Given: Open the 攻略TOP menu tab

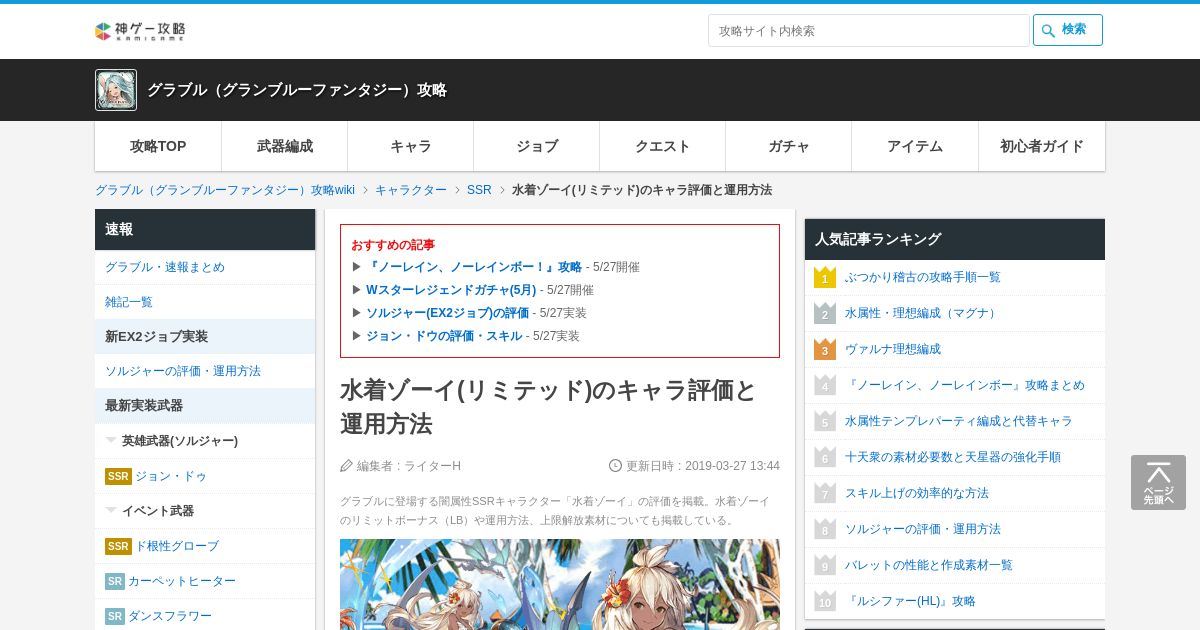Looking at the screenshot, I should (x=158, y=146).
